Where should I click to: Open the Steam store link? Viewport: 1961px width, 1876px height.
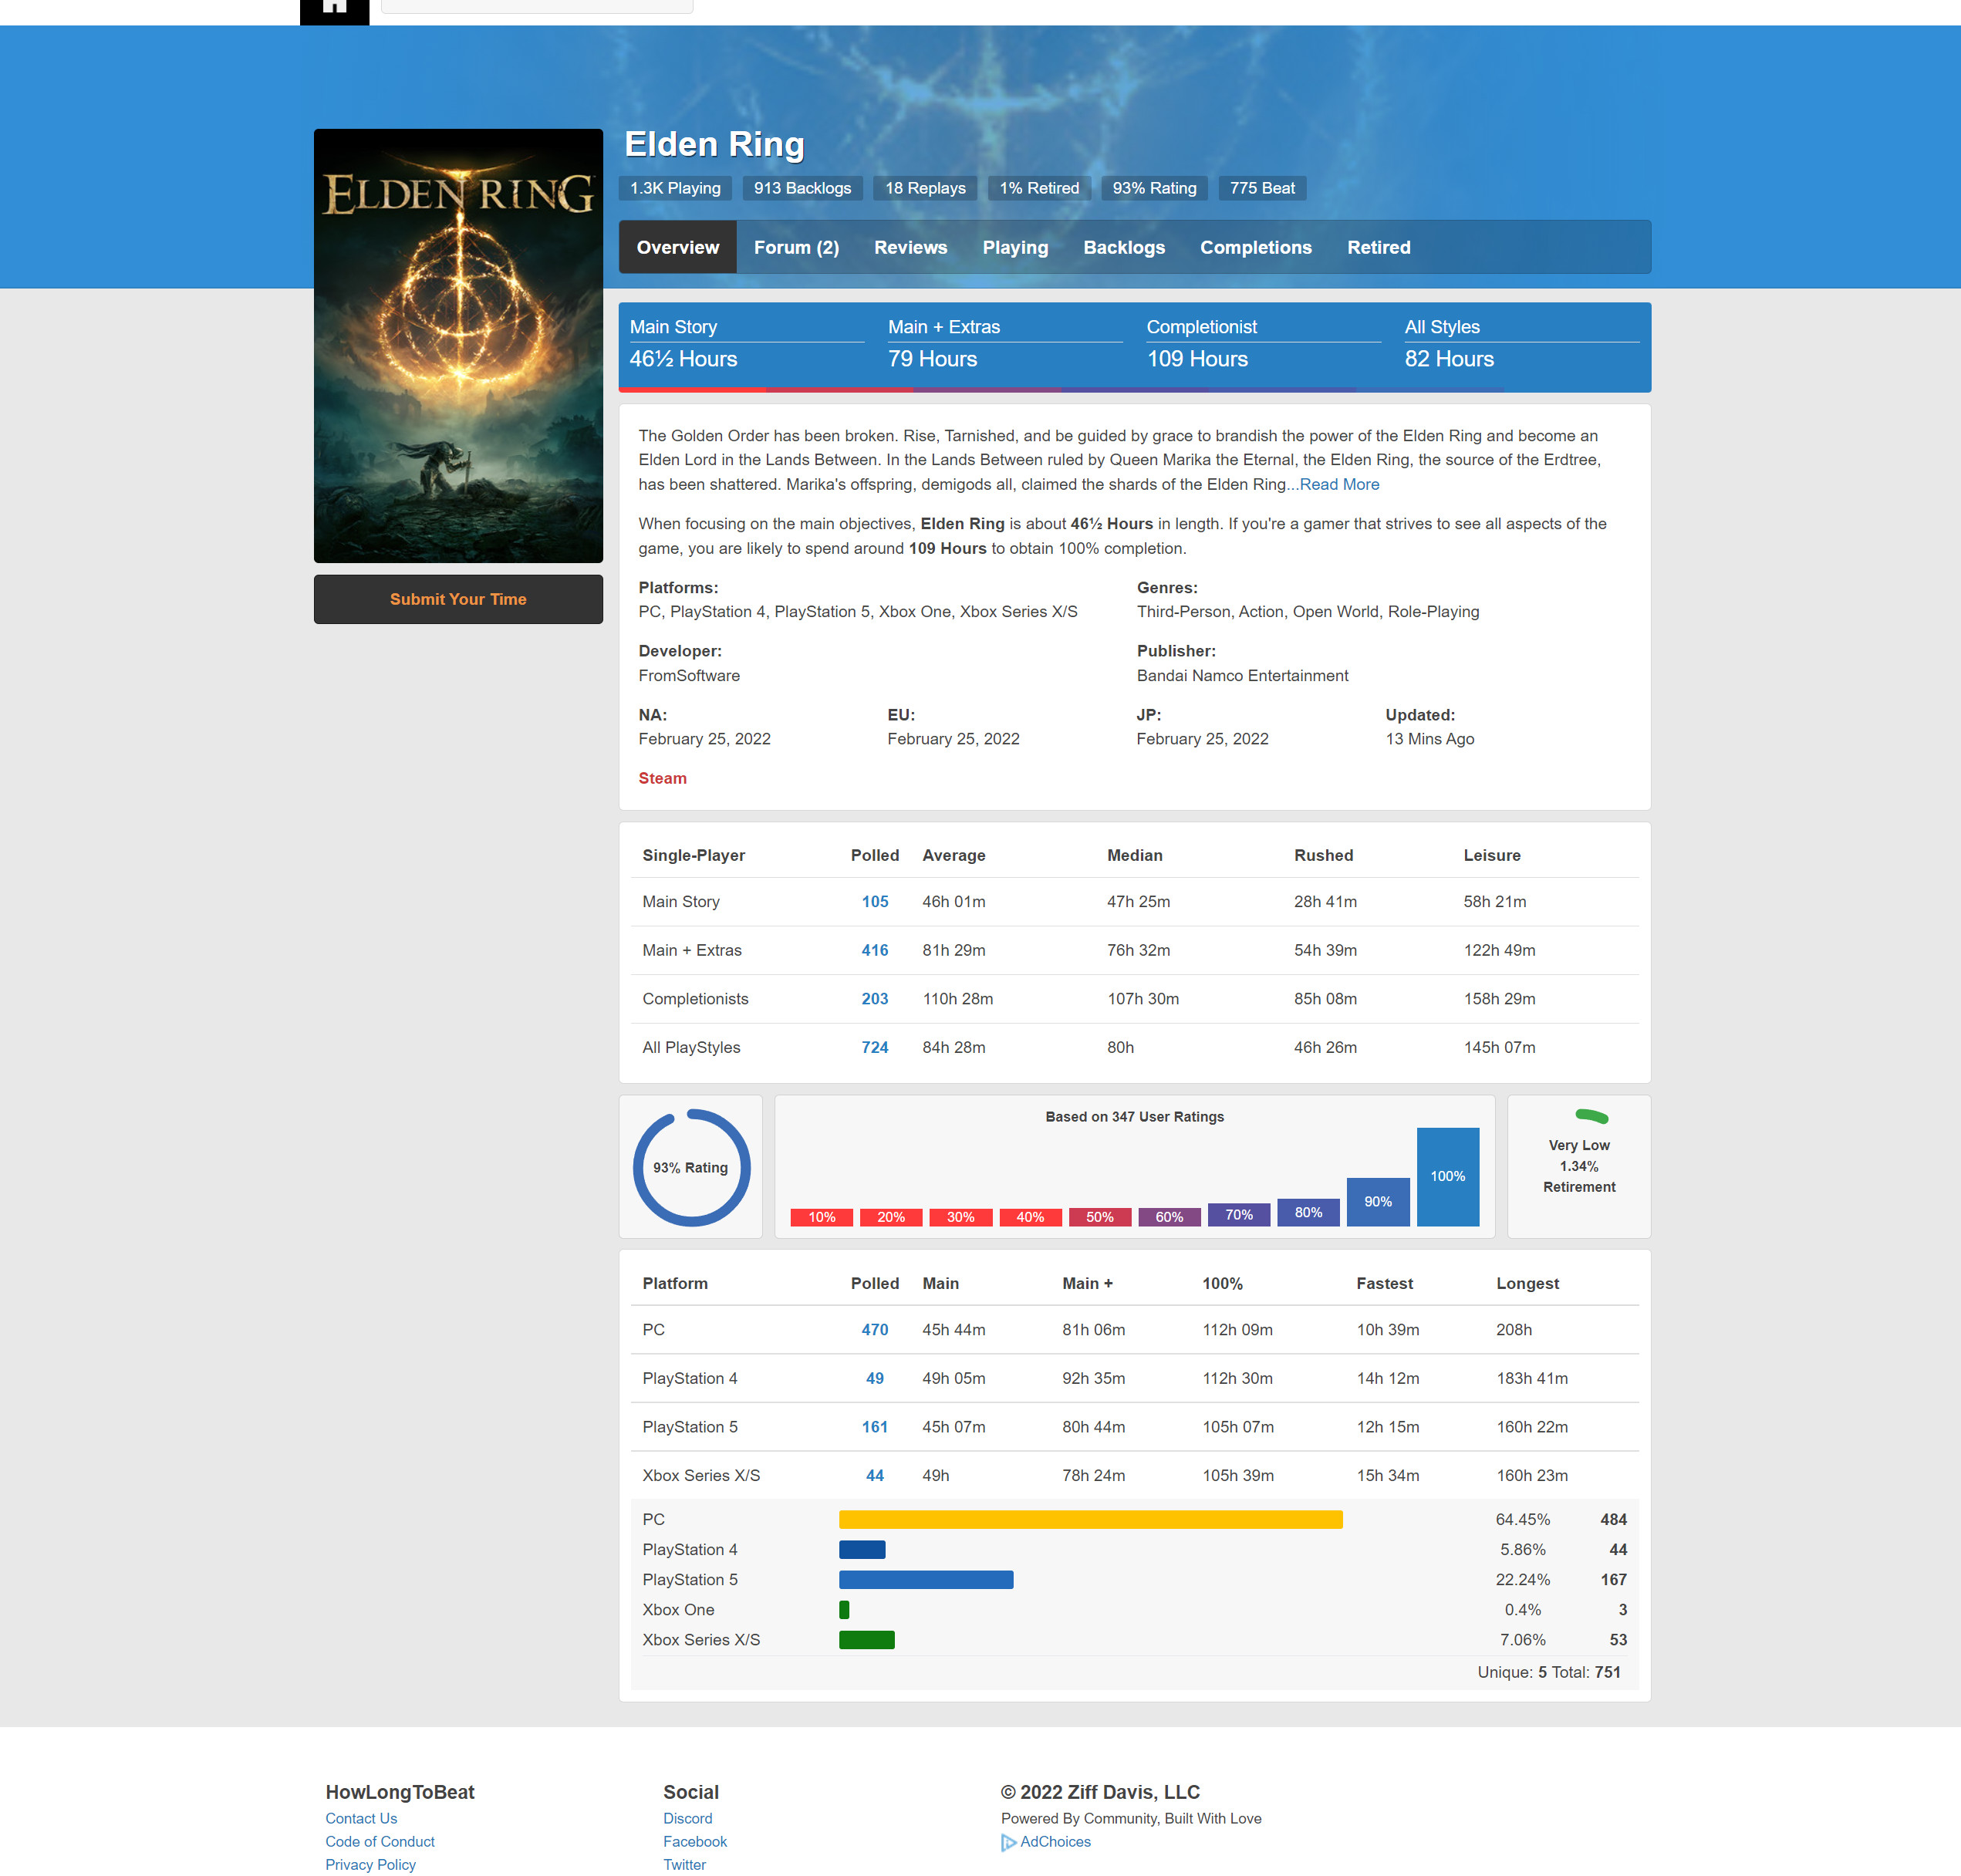point(662,778)
